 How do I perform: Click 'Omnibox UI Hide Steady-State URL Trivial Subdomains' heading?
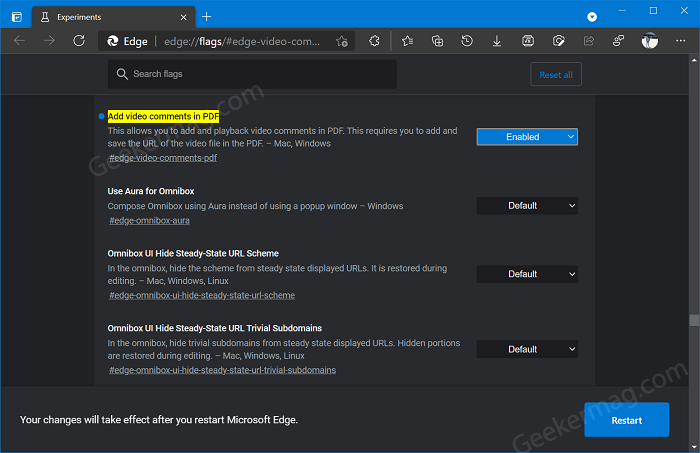(x=214, y=328)
